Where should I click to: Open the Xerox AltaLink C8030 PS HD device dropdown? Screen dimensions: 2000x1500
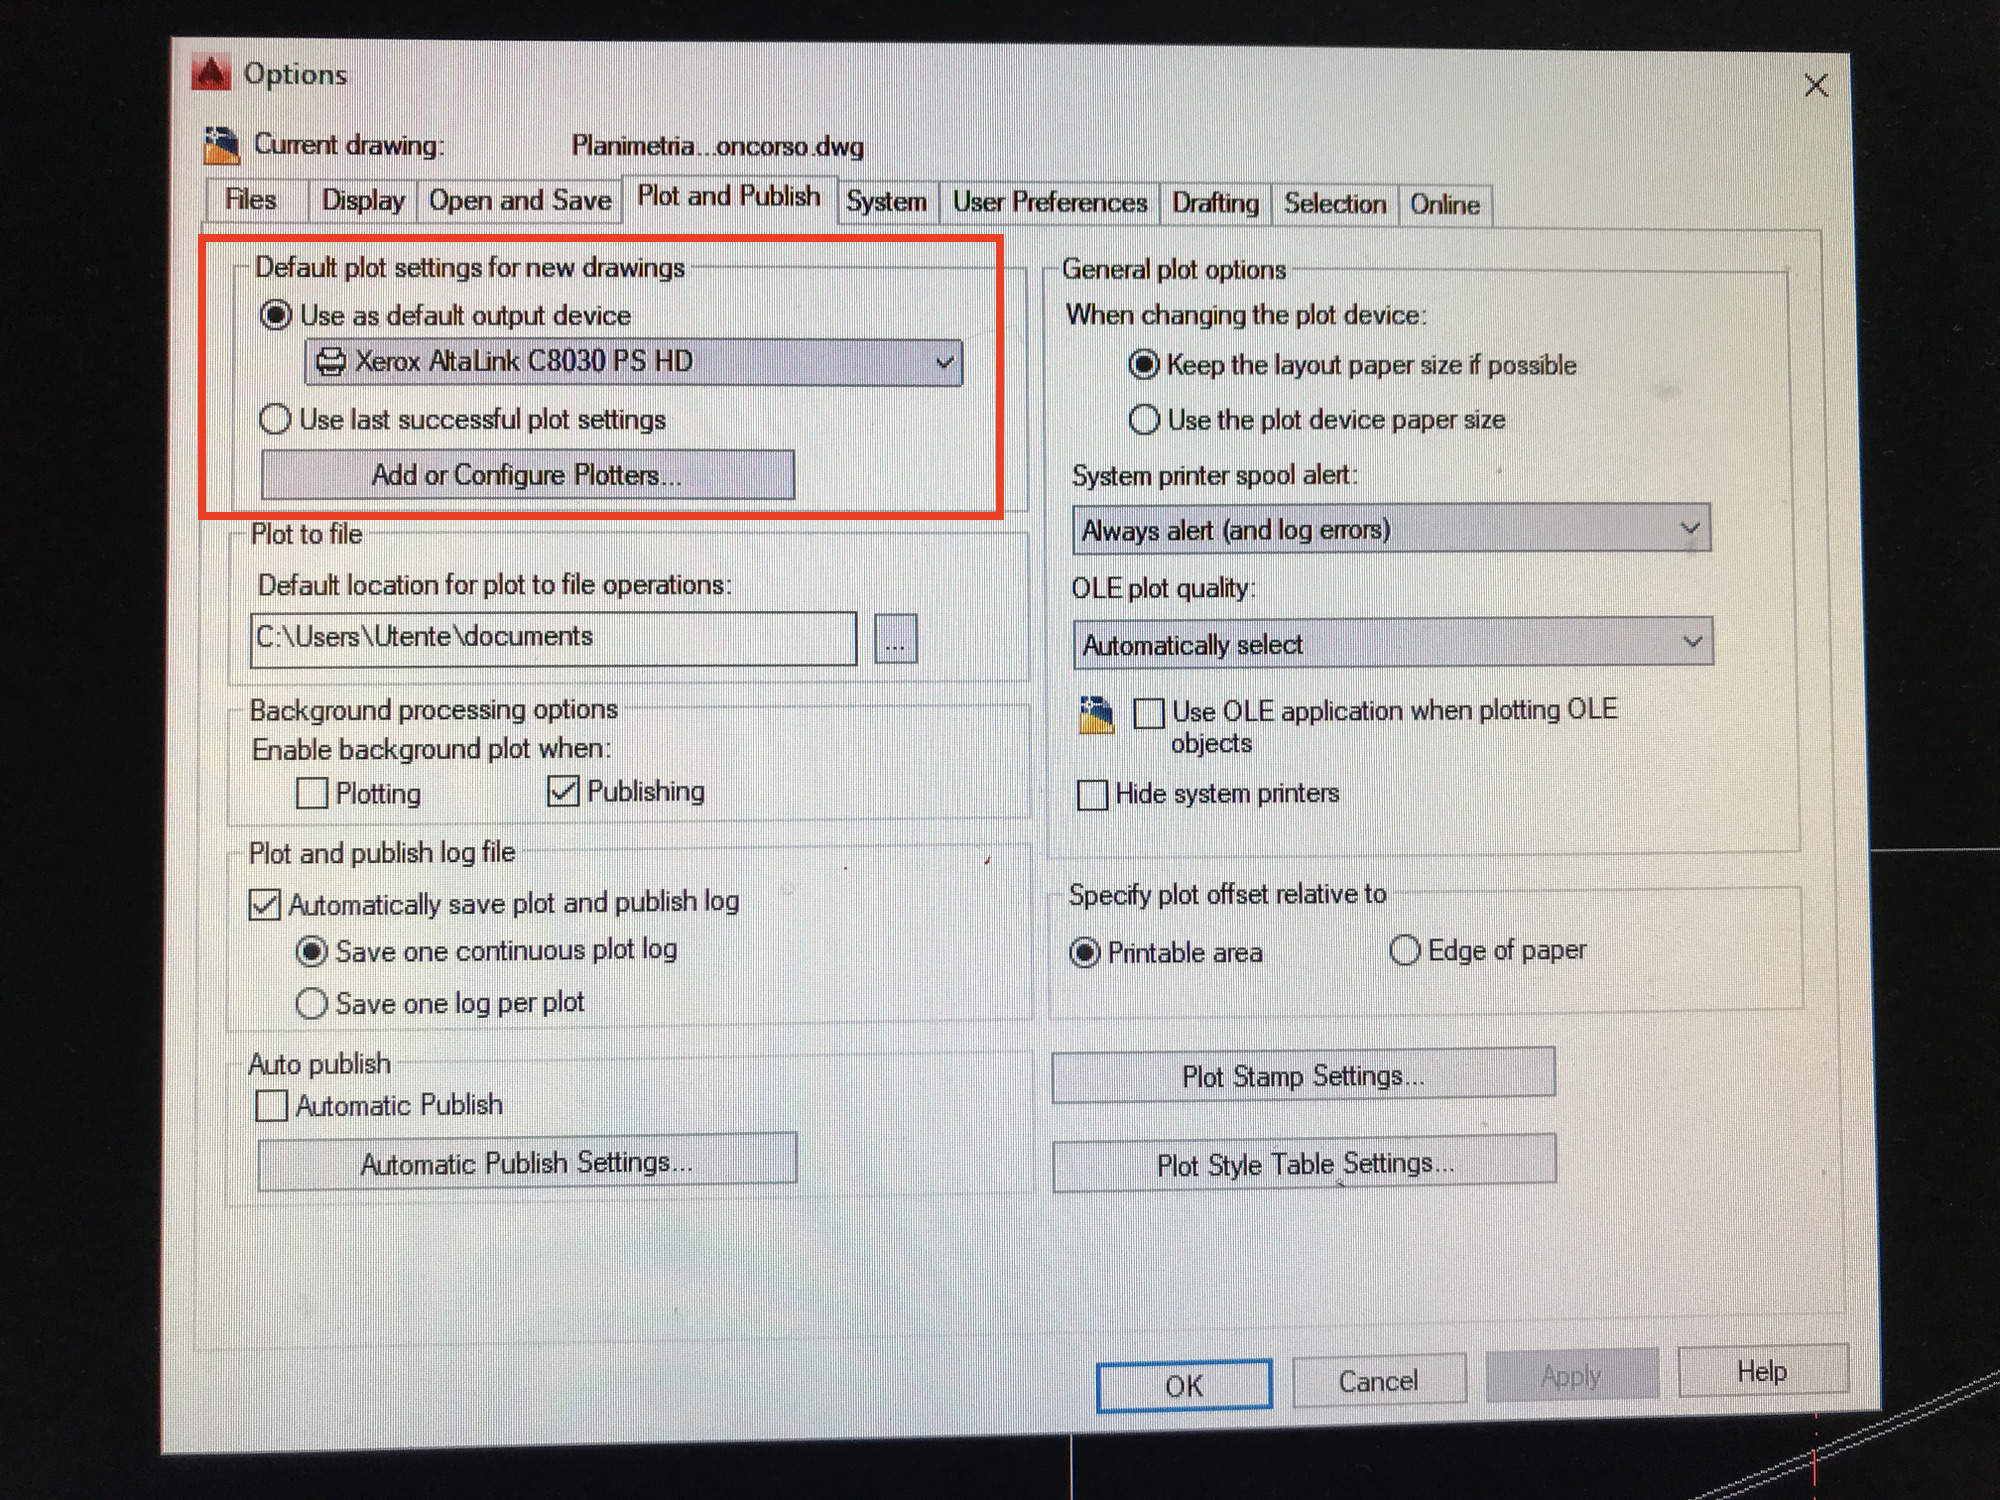click(634, 362)
